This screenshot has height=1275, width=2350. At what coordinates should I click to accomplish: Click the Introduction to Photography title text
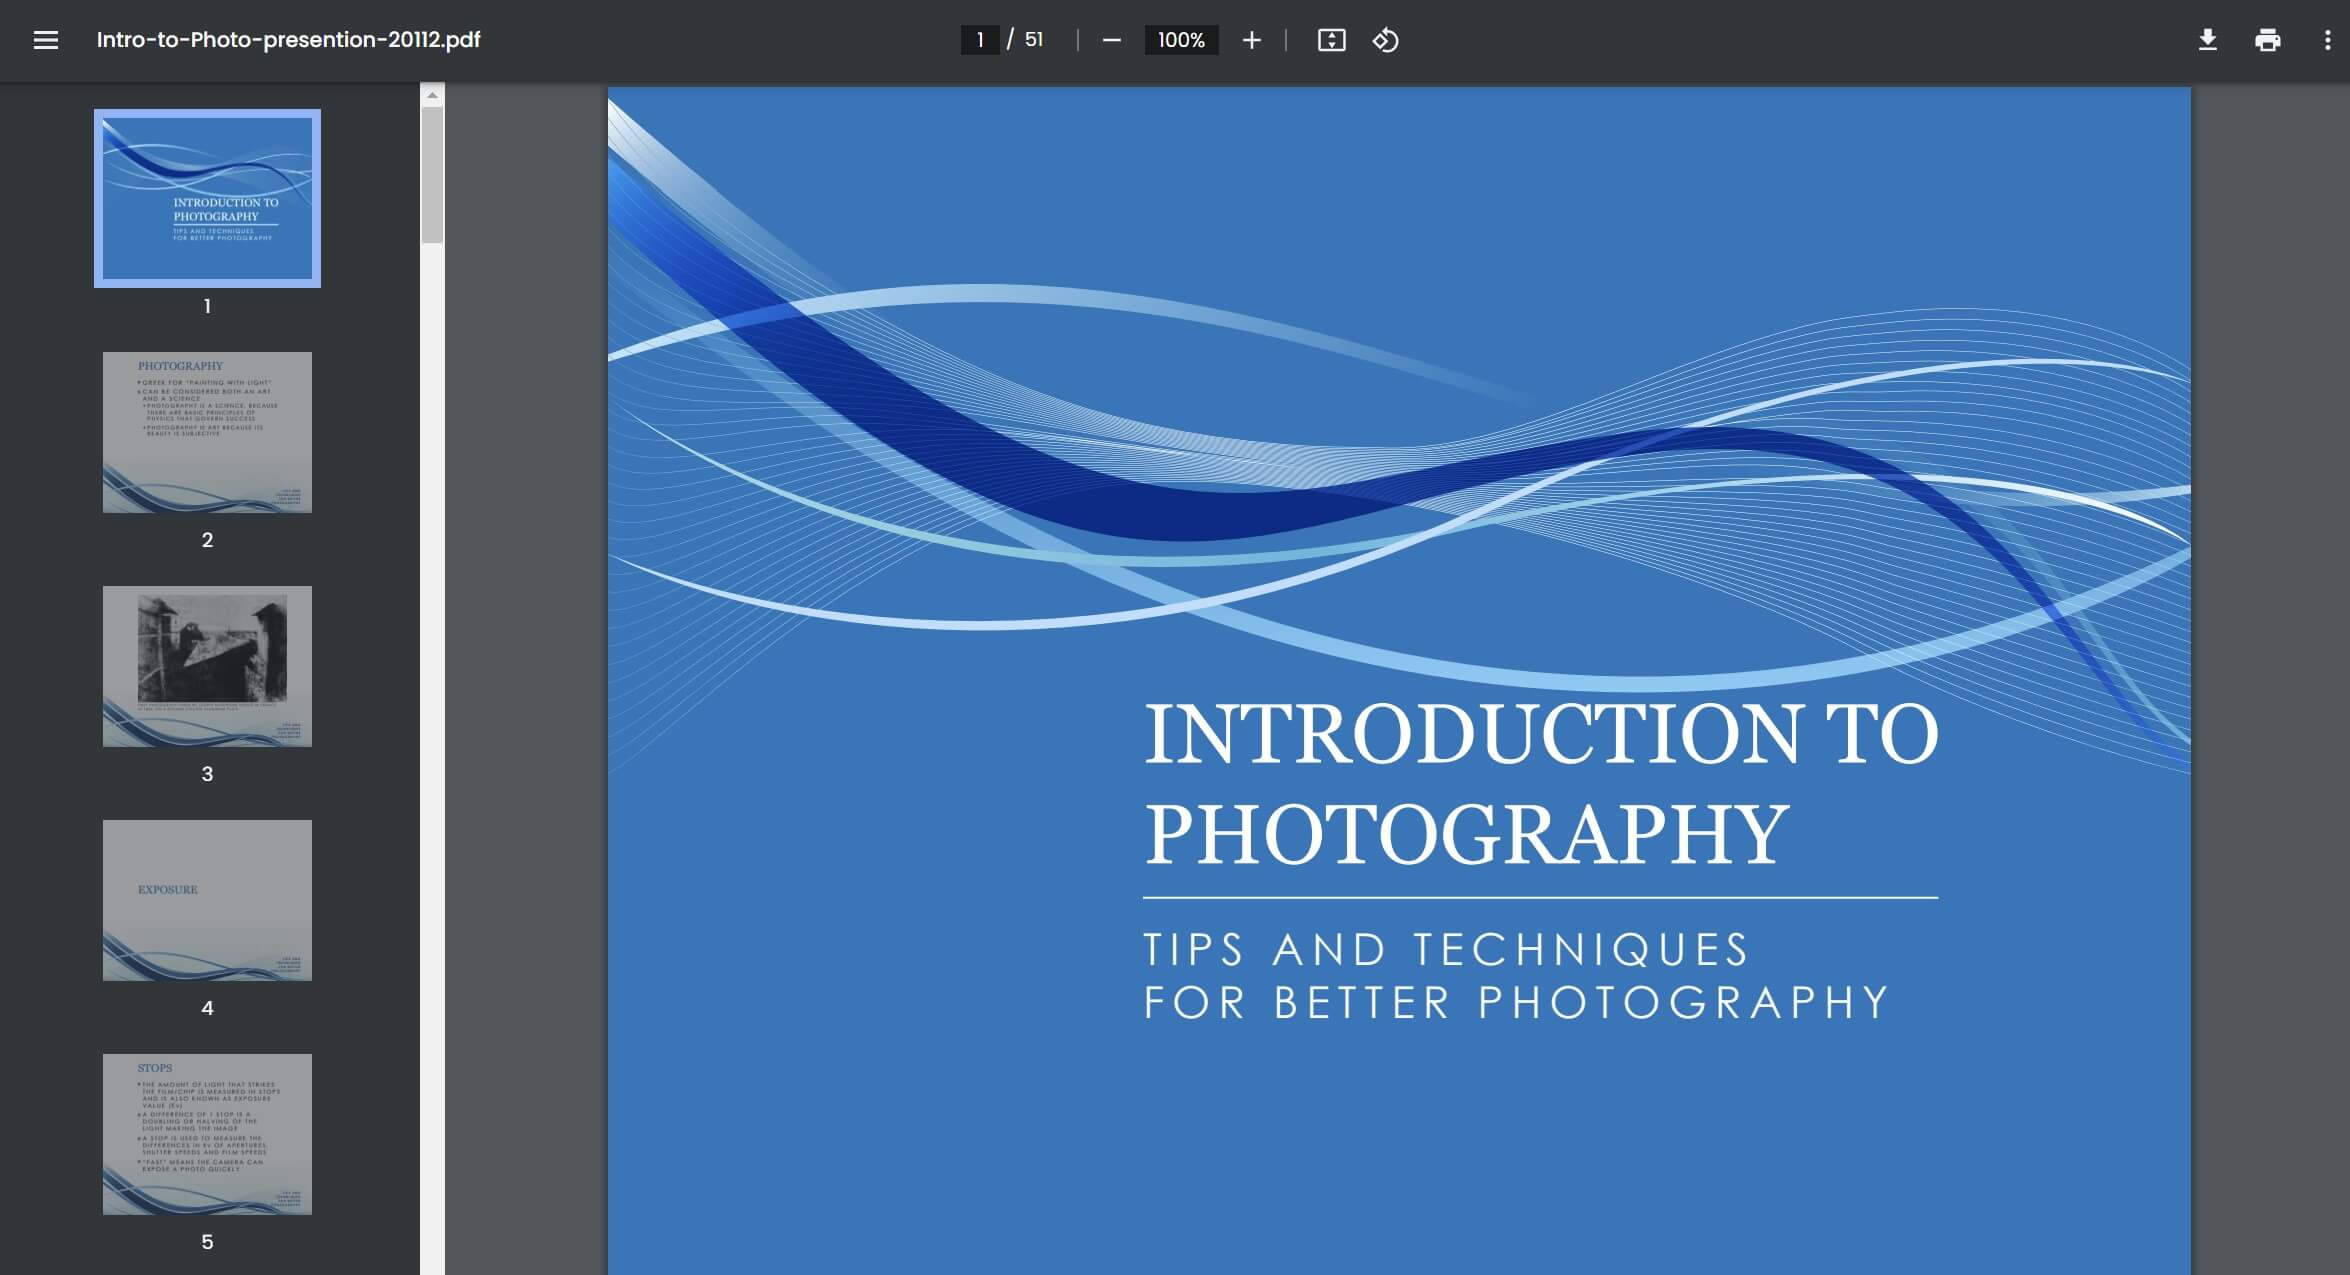coord(1540,783)
